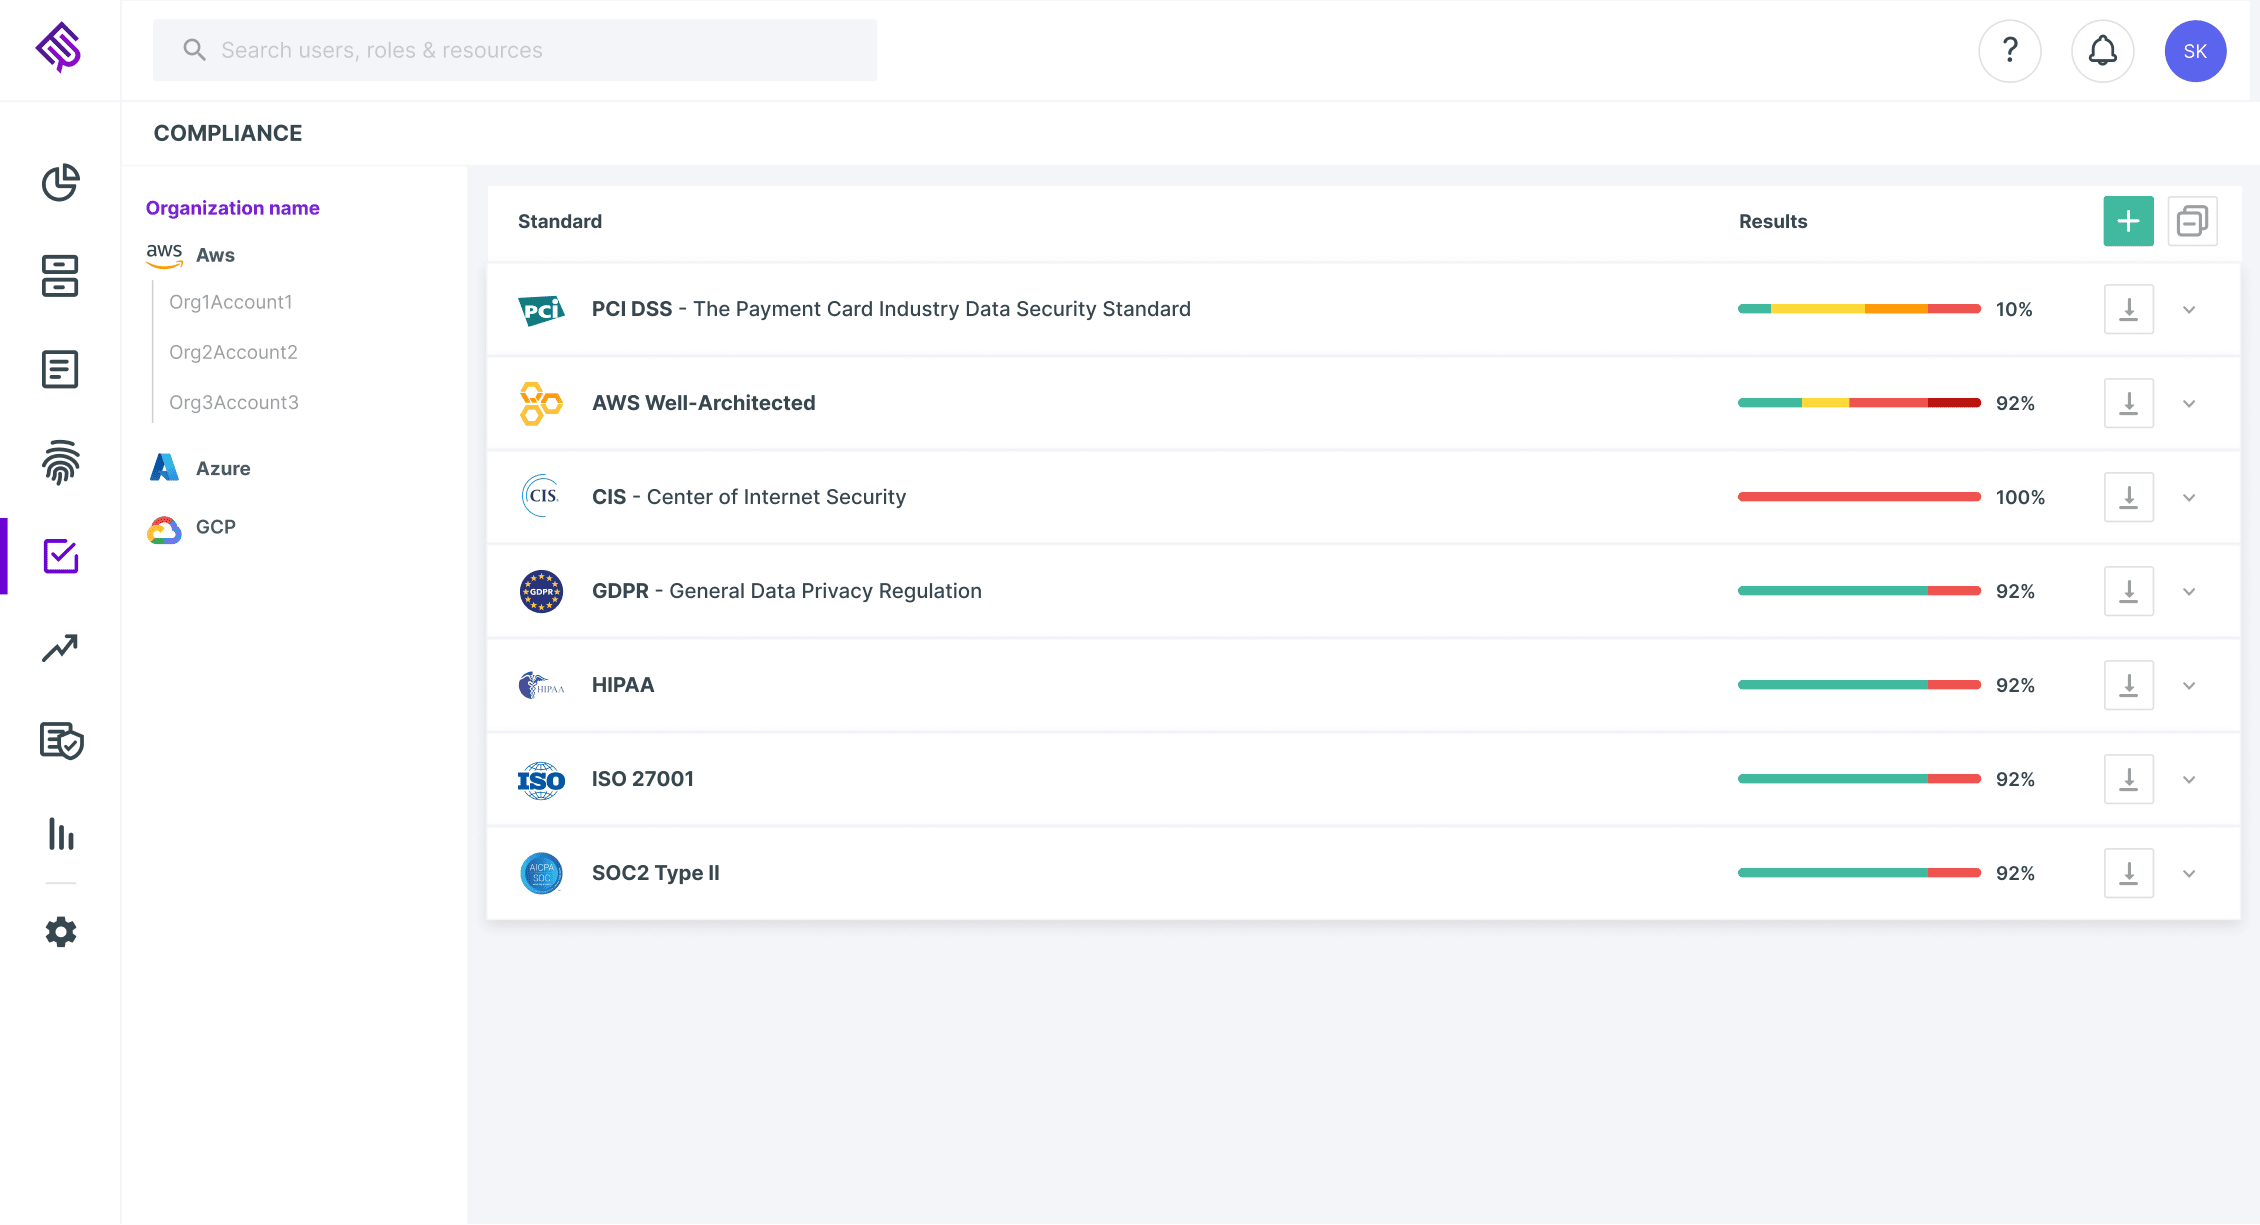Click the SOC2 AICPA logo icon

tap(541, 874)
